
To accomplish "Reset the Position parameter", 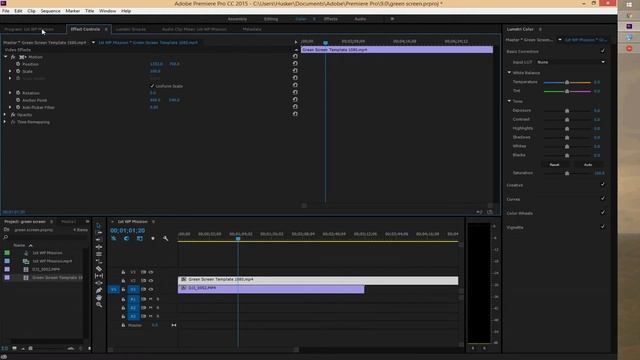I will [295, 64].
